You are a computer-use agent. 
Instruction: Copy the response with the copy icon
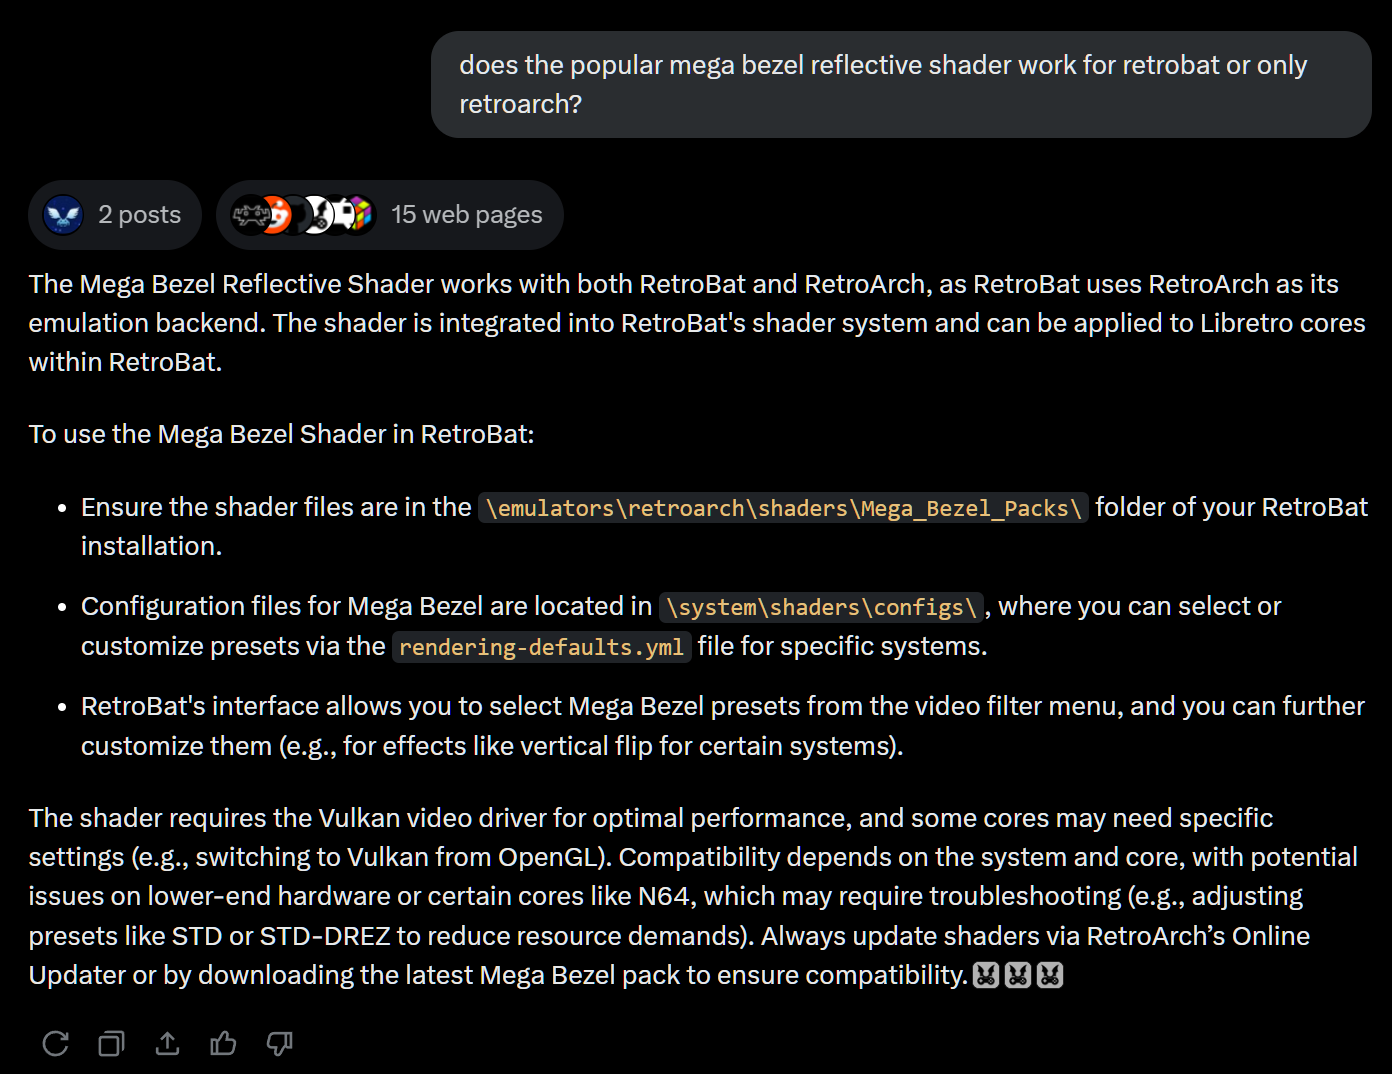pos(111,1044)
